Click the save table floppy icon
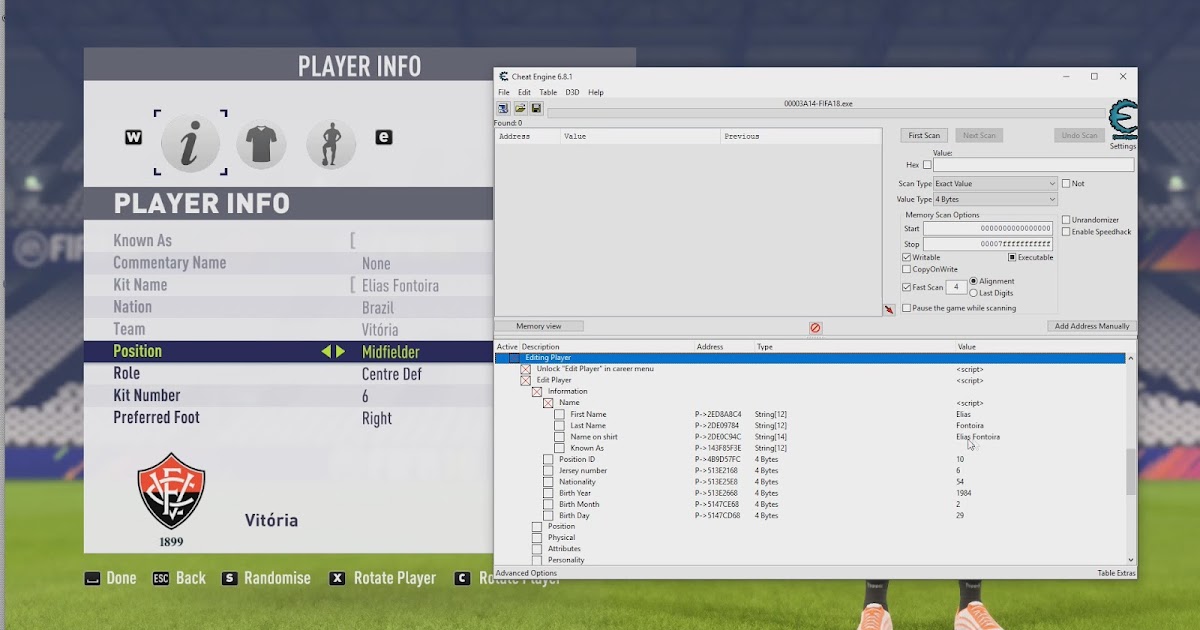 (536, 108)
